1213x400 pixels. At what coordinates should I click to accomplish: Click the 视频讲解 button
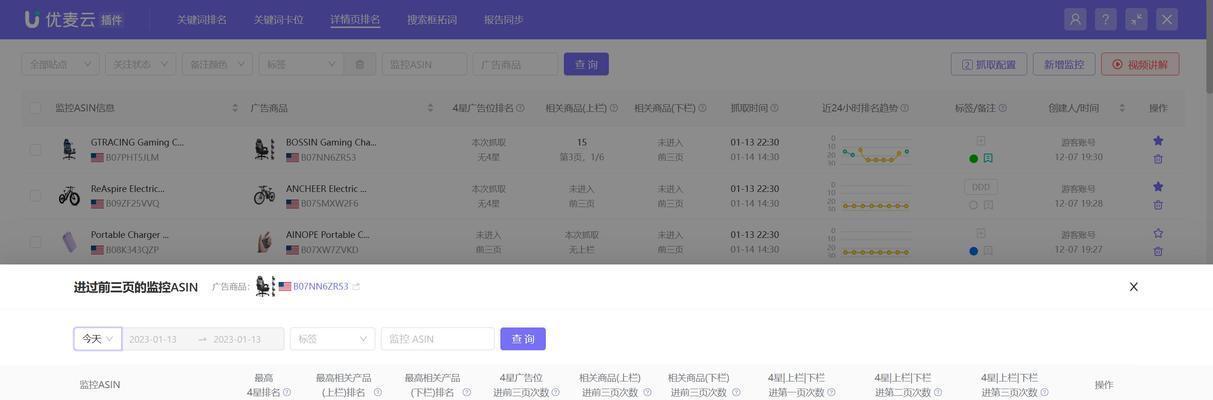click(1141, 64)
